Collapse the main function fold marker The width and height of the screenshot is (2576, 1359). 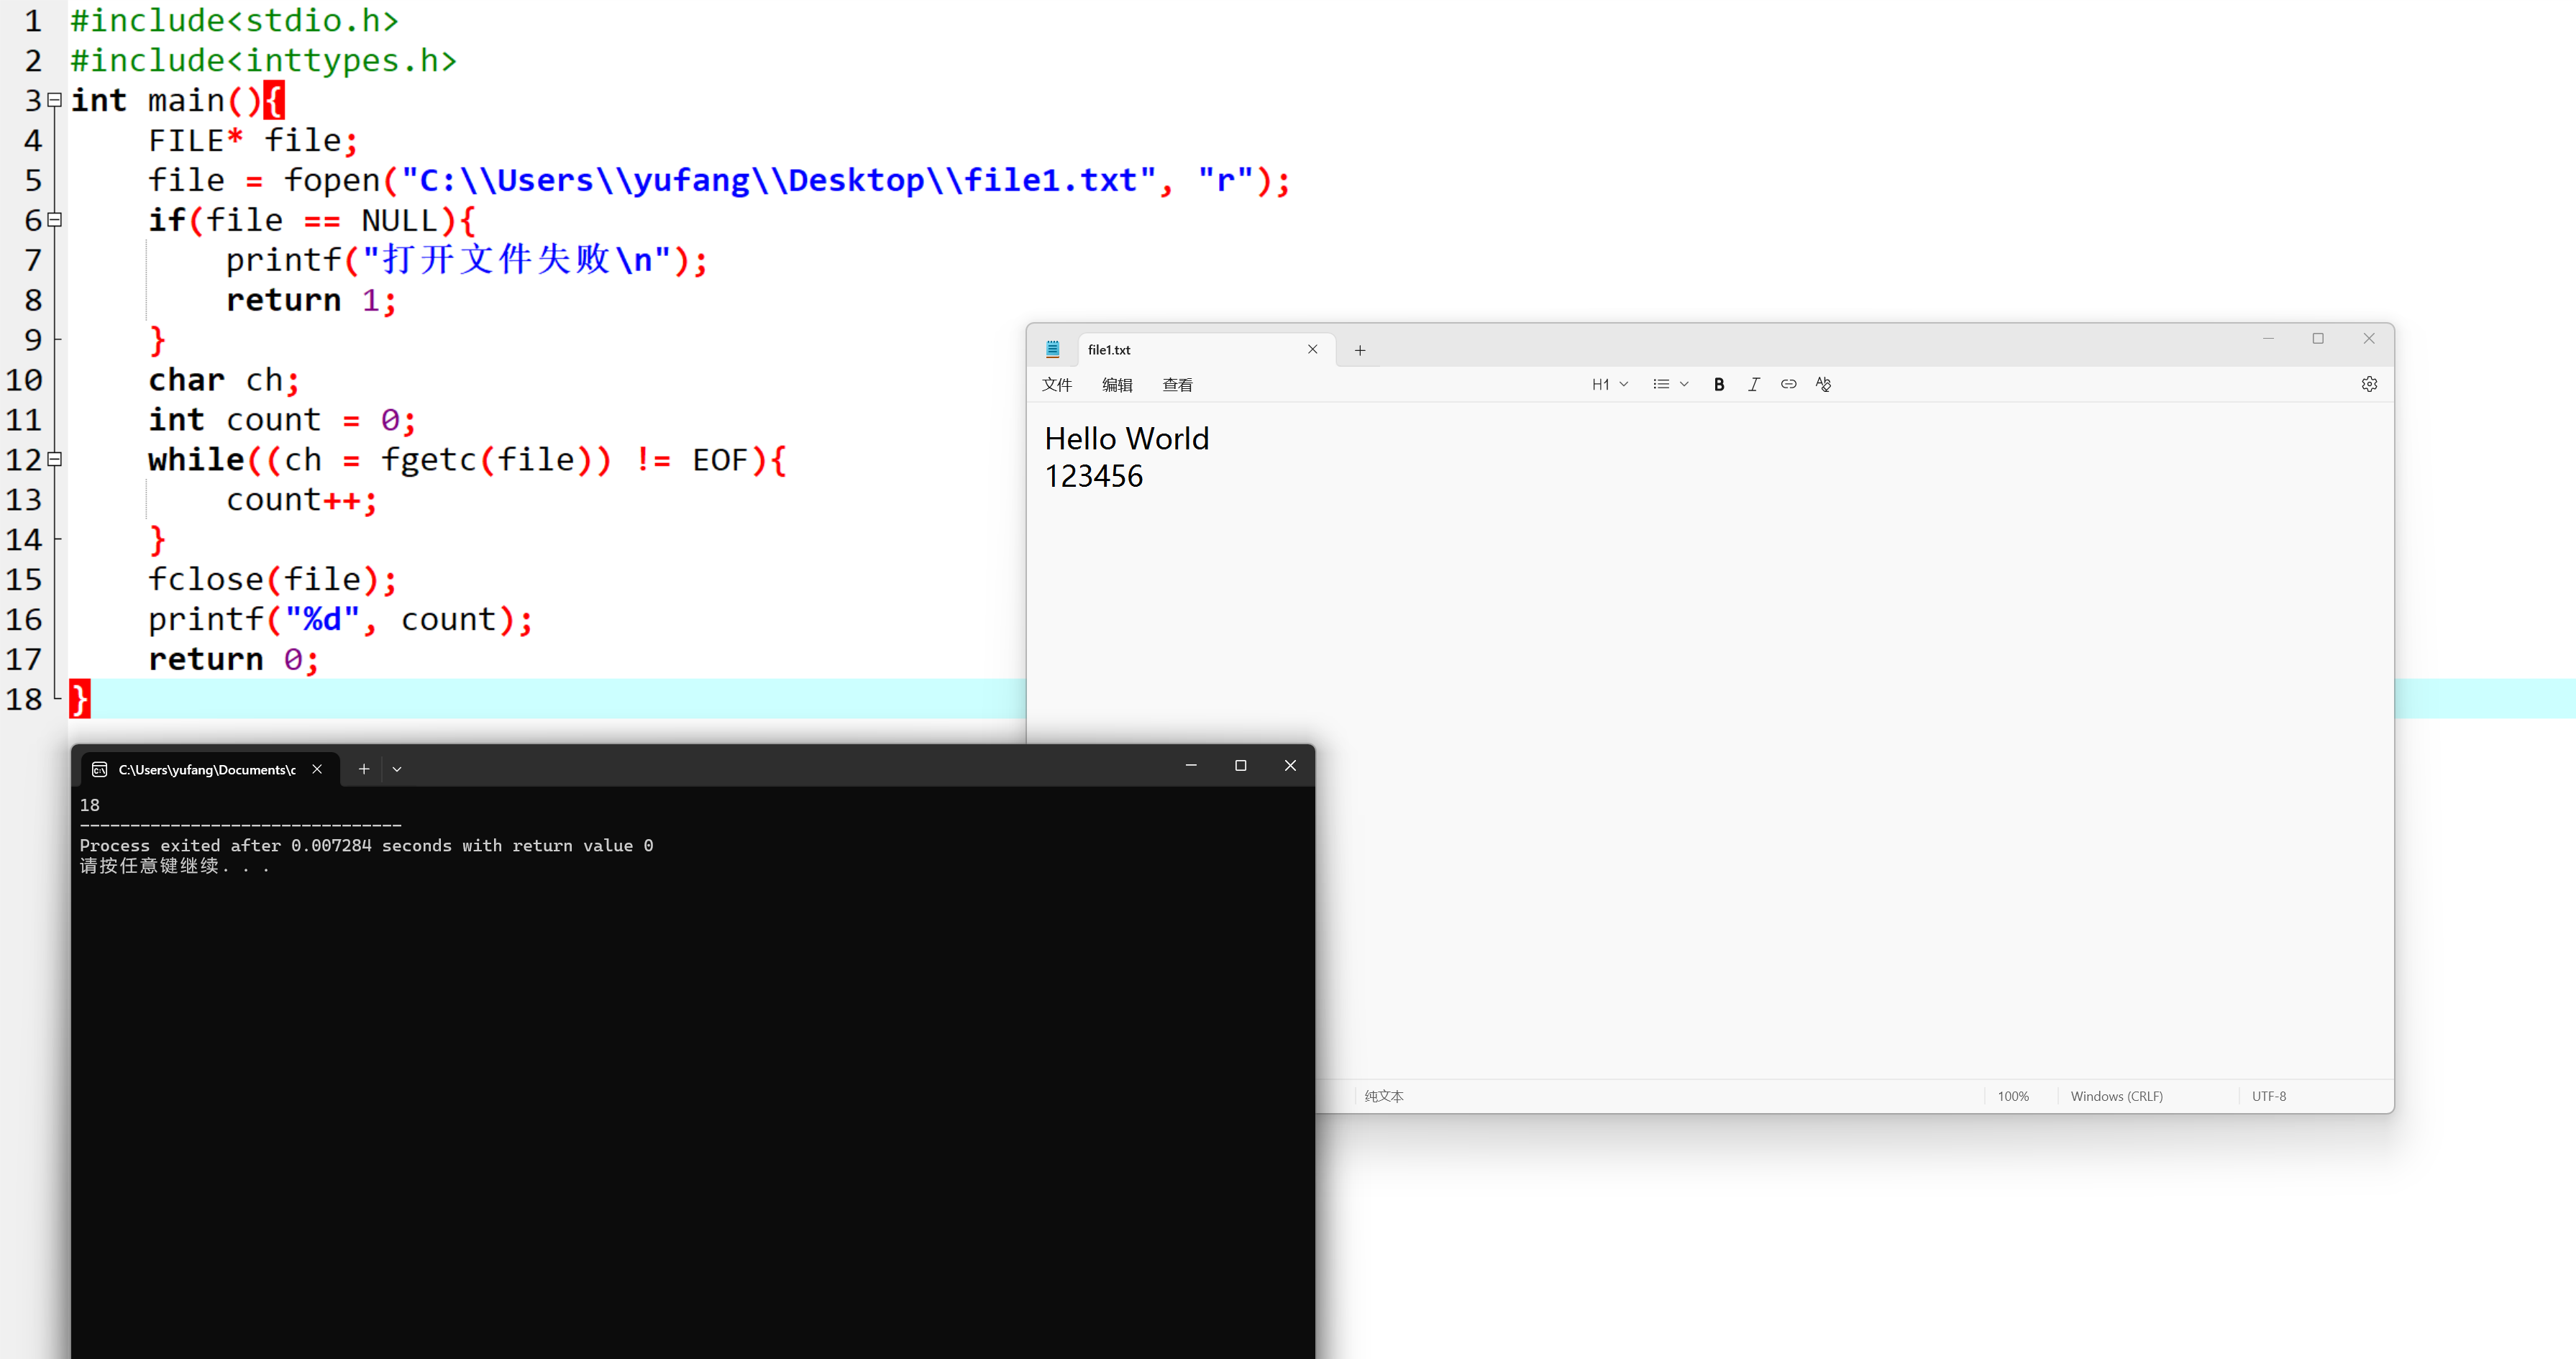[x=55, y=100]
